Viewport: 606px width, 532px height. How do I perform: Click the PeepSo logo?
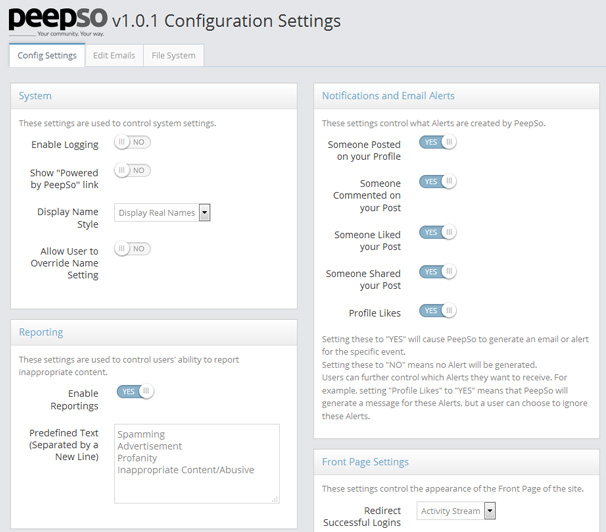coord(58,21)
